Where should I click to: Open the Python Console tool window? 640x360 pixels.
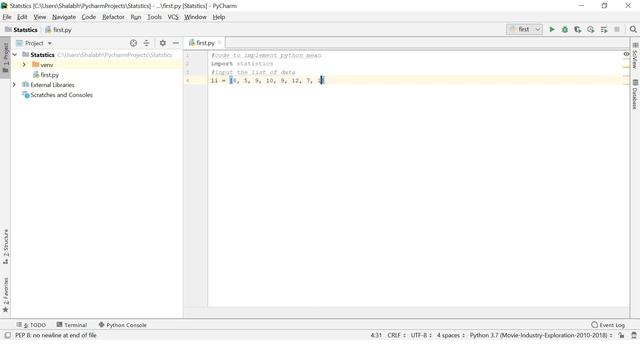coord(122,325)
